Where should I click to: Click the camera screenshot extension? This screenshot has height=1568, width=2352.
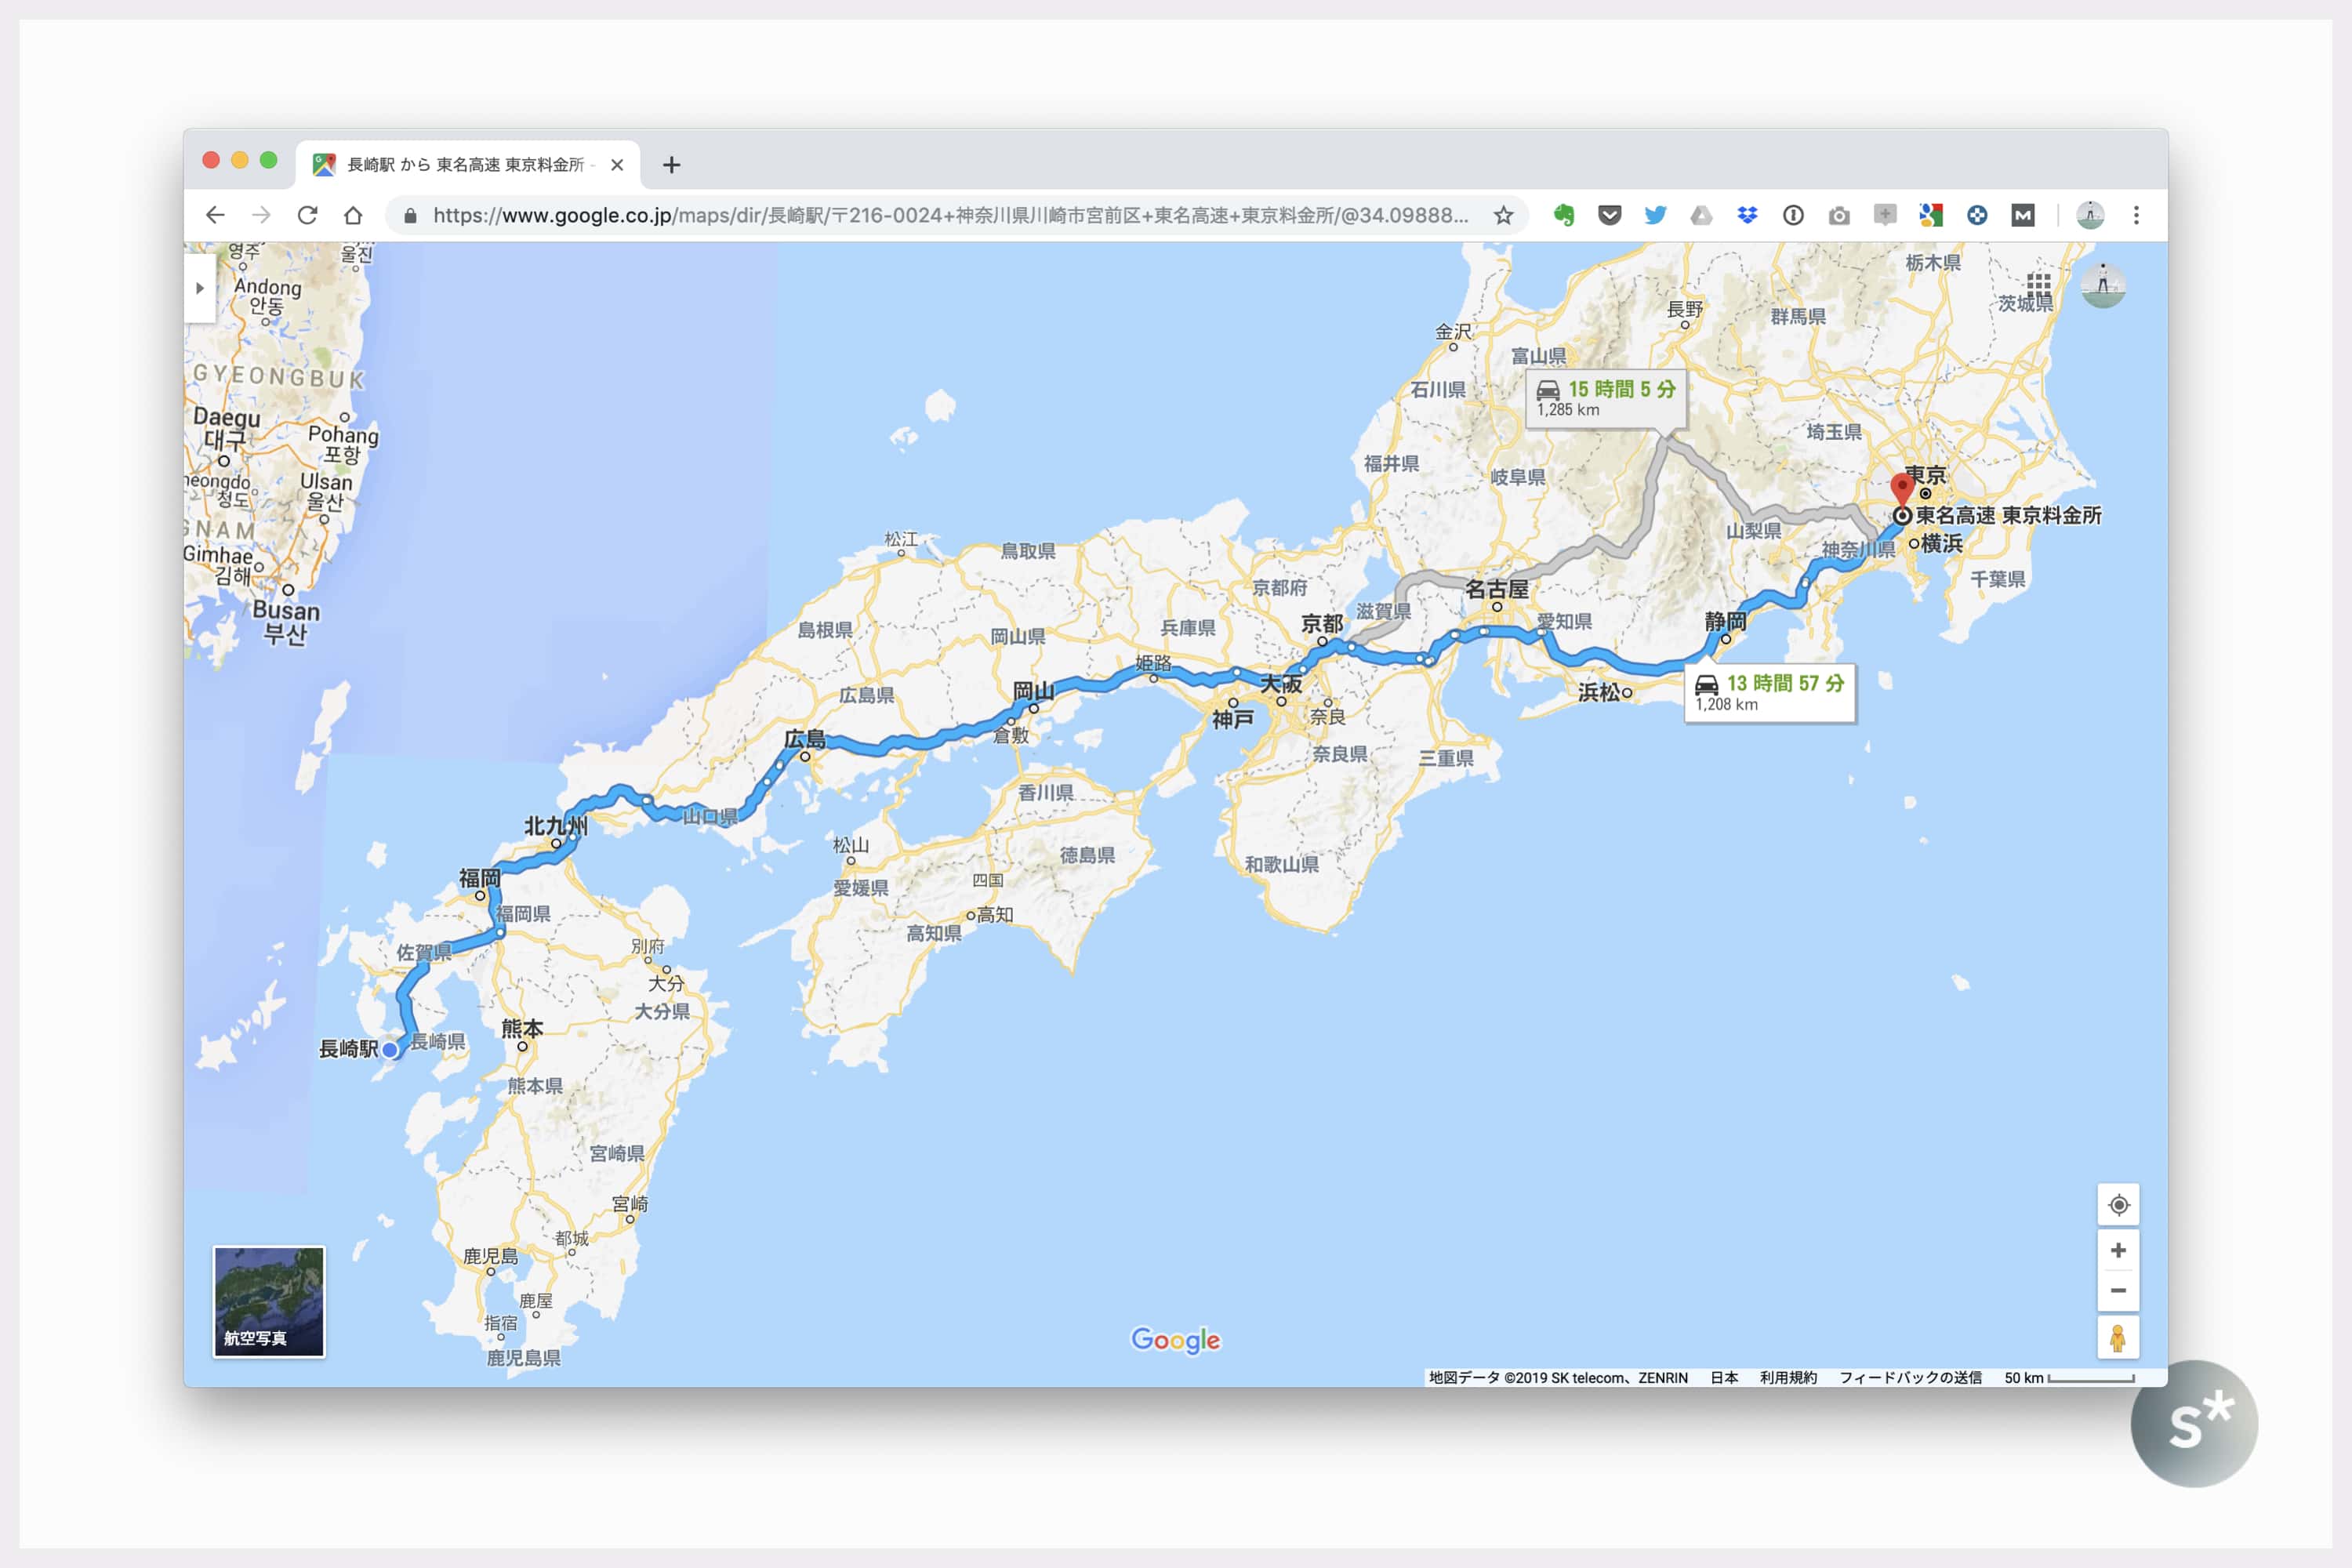coord(1839,215)
